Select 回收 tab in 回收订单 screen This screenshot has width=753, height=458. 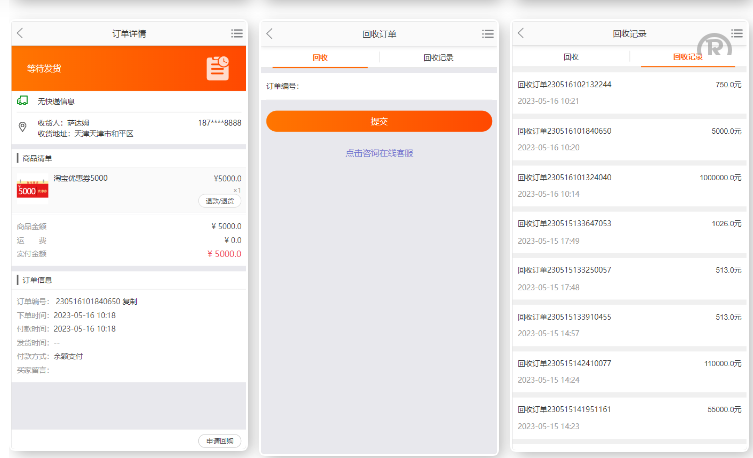click(320, 58)
